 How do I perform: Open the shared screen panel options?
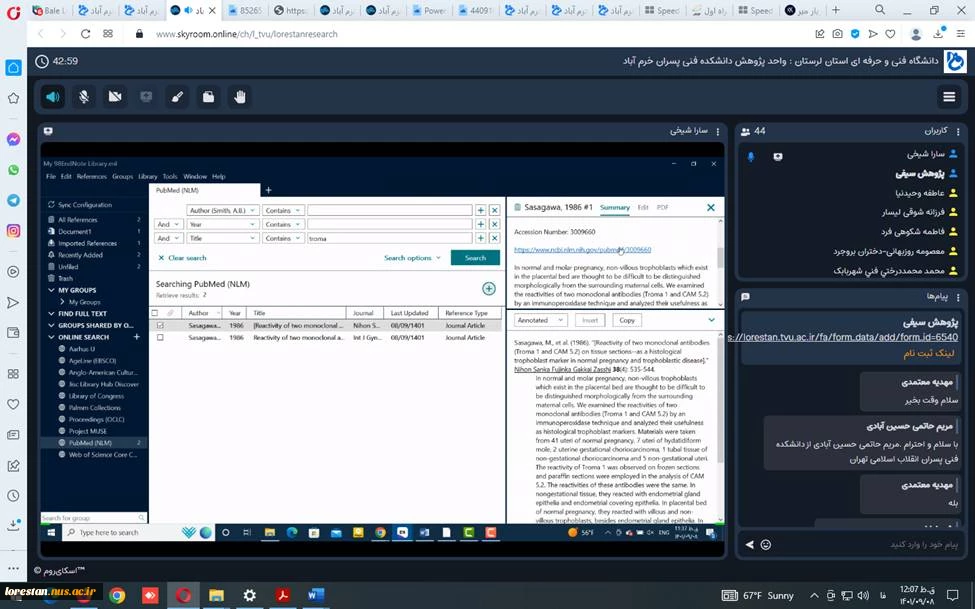click(x=718, y=131)
